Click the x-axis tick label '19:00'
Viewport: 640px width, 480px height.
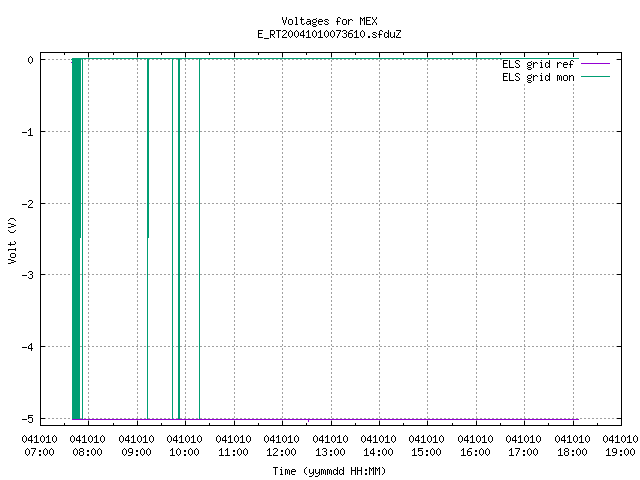[x=620, y=452]
